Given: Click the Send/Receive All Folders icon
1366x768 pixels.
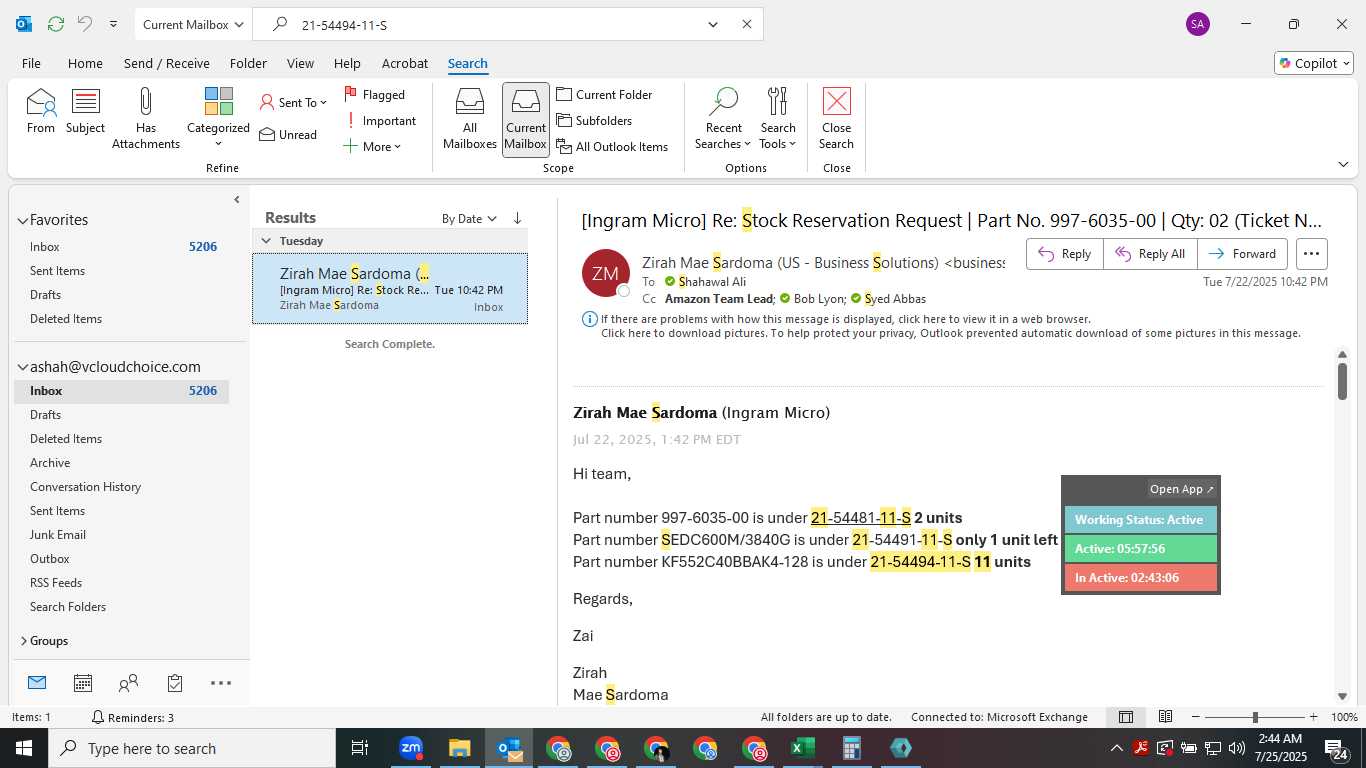Looking at the screenshot, I should [56, 24].
